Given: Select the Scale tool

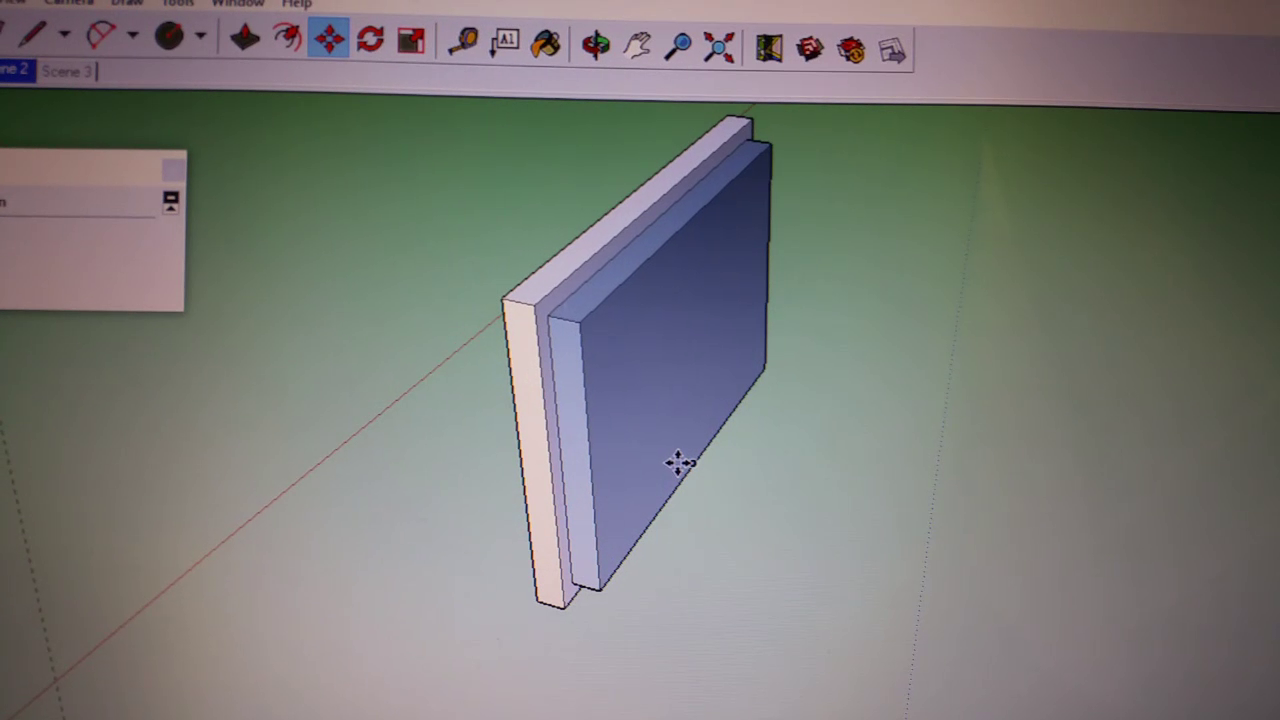Looking at the screenshot, I should pos(411,40).
